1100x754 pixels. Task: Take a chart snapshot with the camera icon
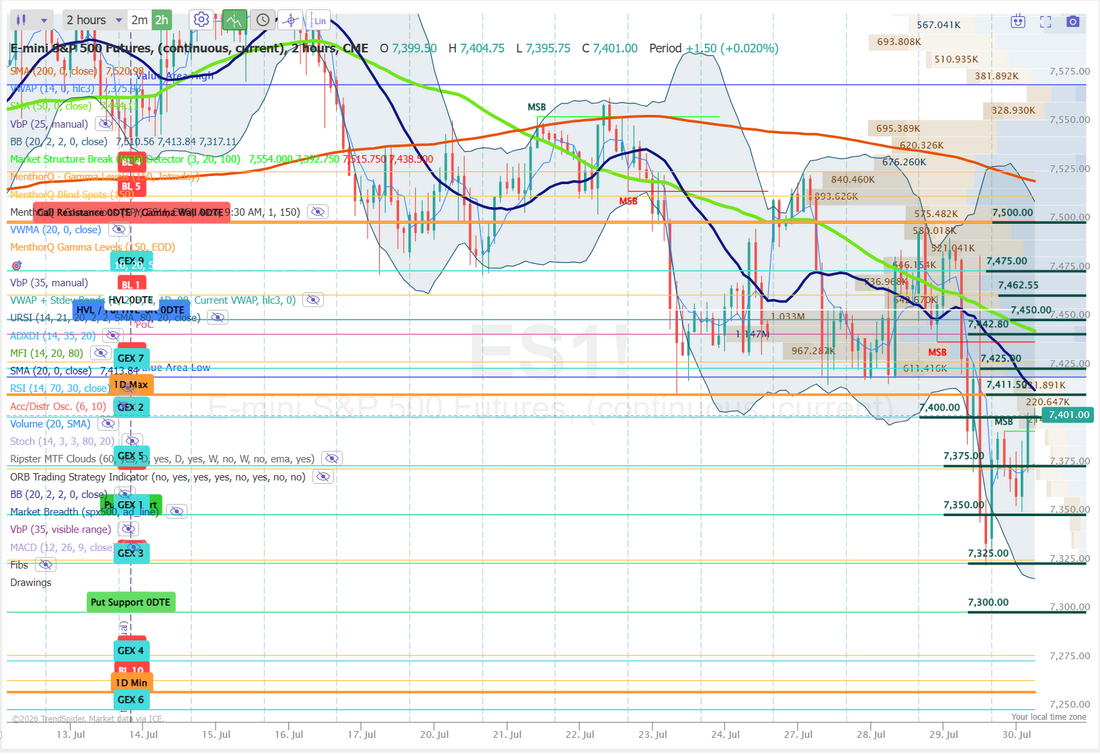1073,22
